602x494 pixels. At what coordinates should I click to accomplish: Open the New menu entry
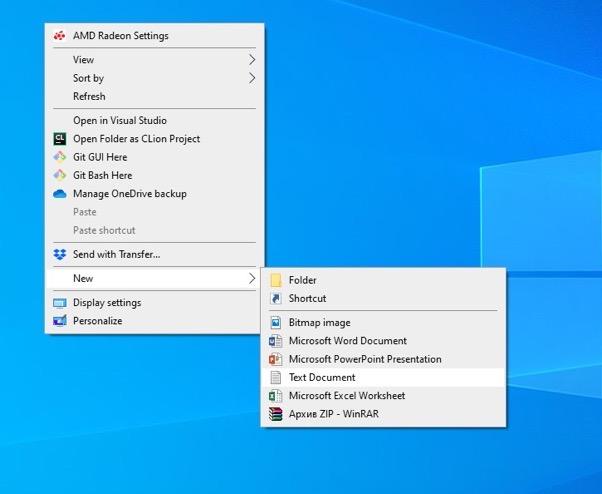[155, 279]
